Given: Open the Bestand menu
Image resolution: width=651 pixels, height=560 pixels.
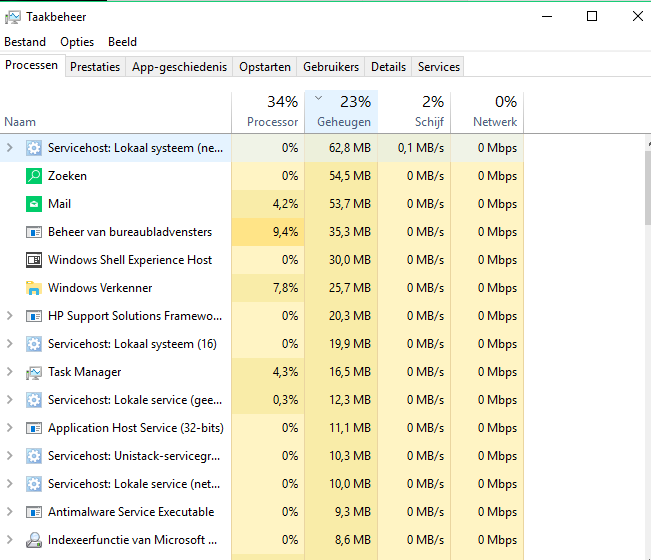Looking at the screenshot, I should 25,42.
